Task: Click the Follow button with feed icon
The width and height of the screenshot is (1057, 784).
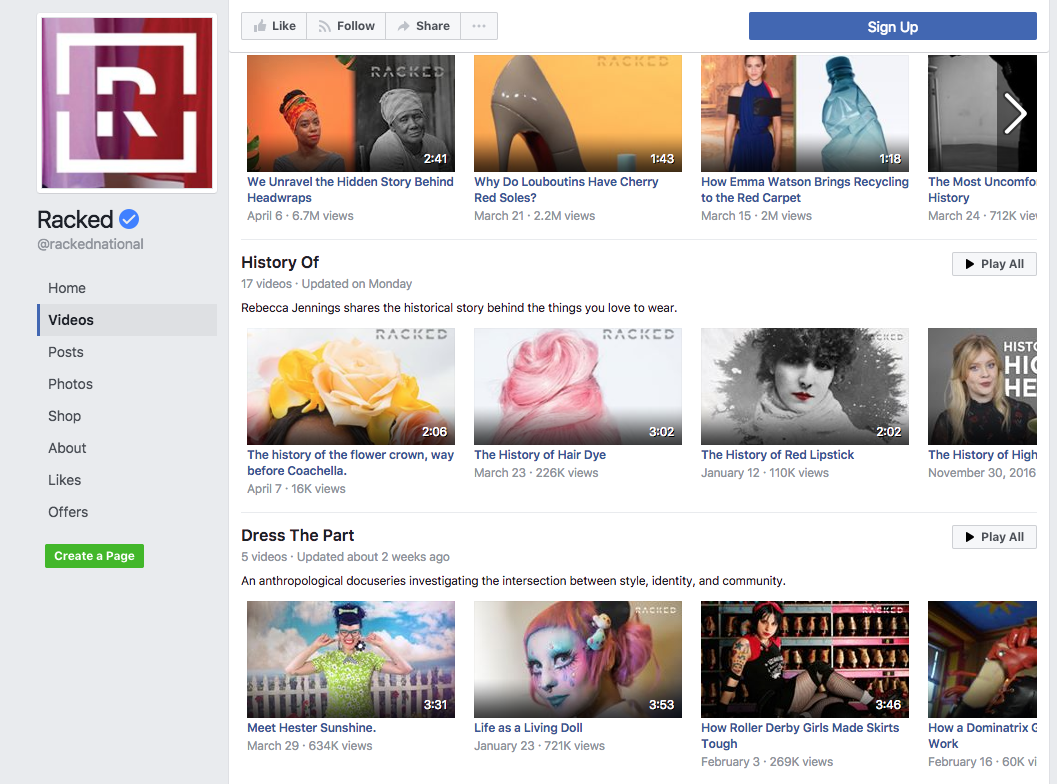Action: 346,26
